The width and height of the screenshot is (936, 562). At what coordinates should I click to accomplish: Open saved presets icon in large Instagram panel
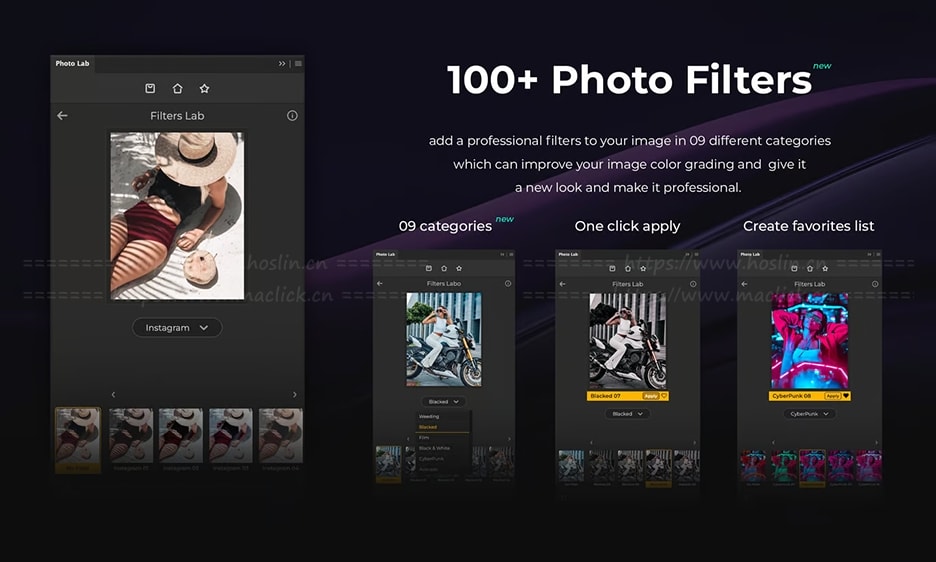[x=150, y=88]
